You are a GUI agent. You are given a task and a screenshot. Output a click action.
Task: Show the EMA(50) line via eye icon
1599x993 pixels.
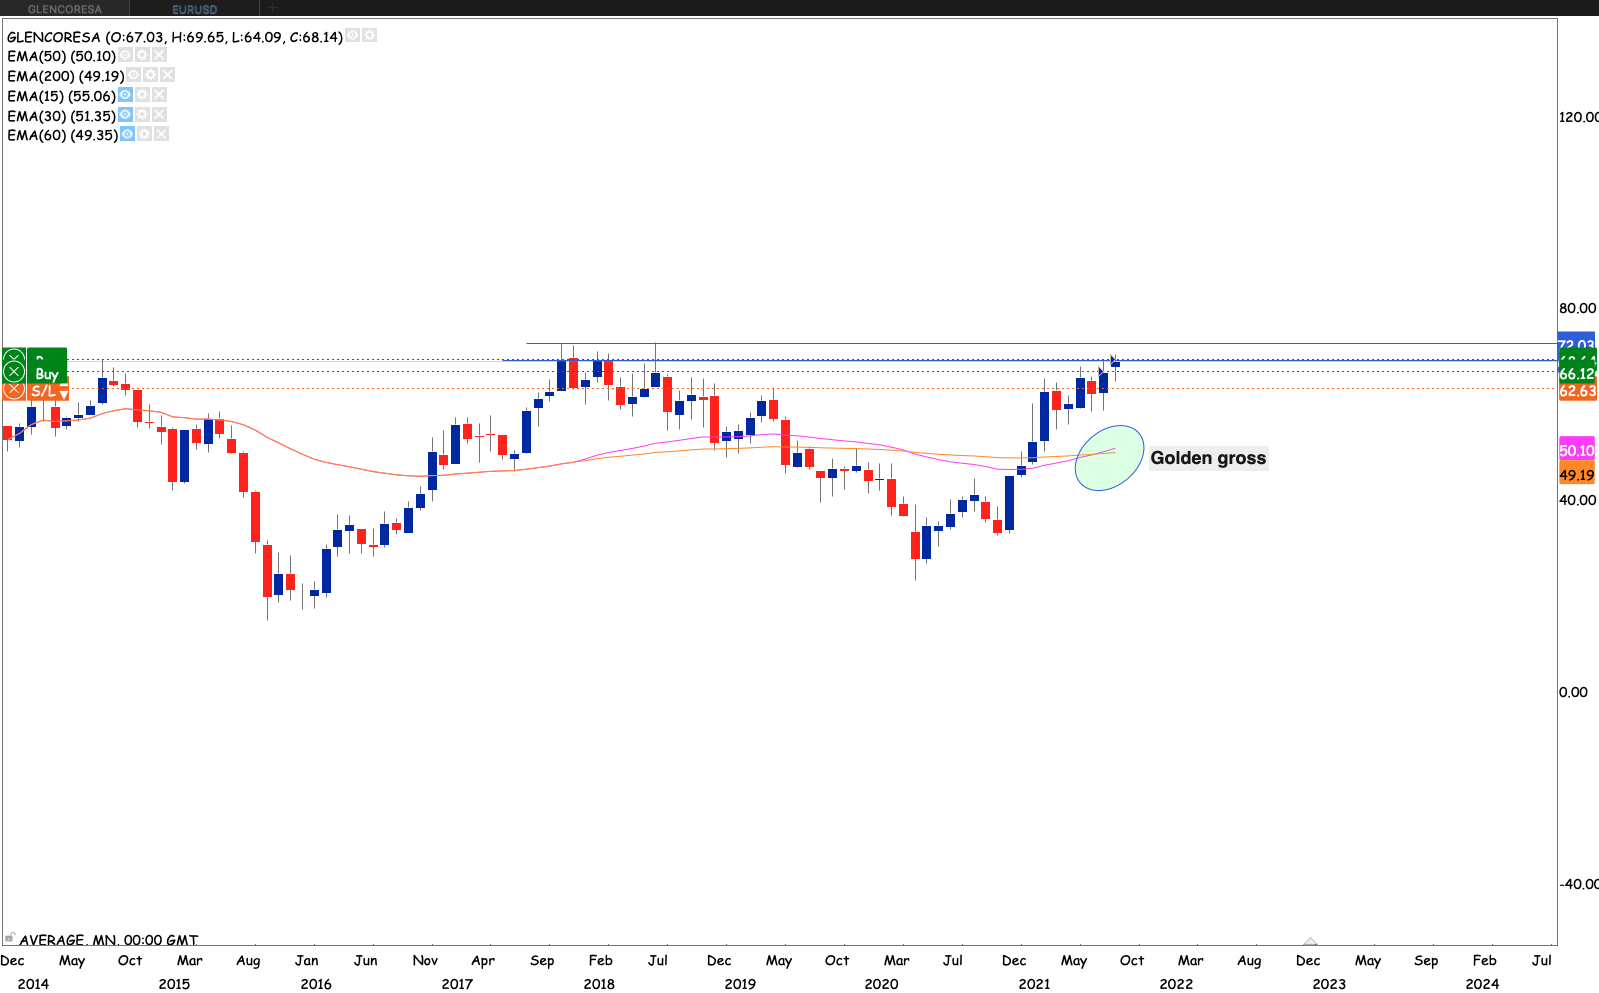(x=125, y=56)
